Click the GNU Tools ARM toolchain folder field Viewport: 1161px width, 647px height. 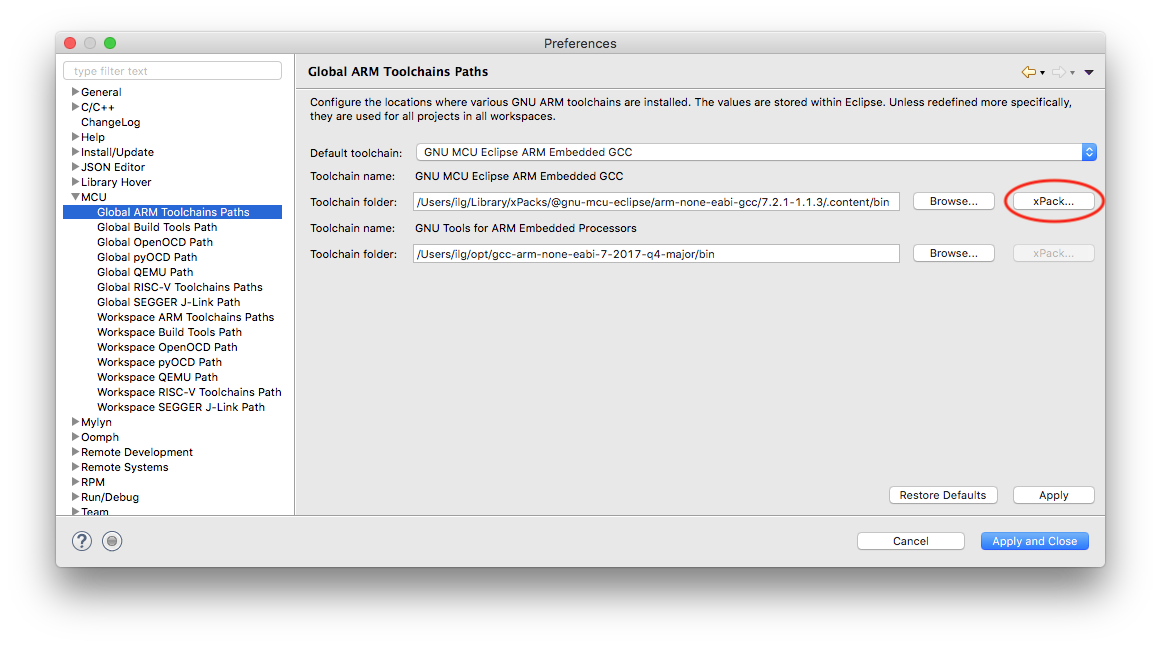[656, 254]
